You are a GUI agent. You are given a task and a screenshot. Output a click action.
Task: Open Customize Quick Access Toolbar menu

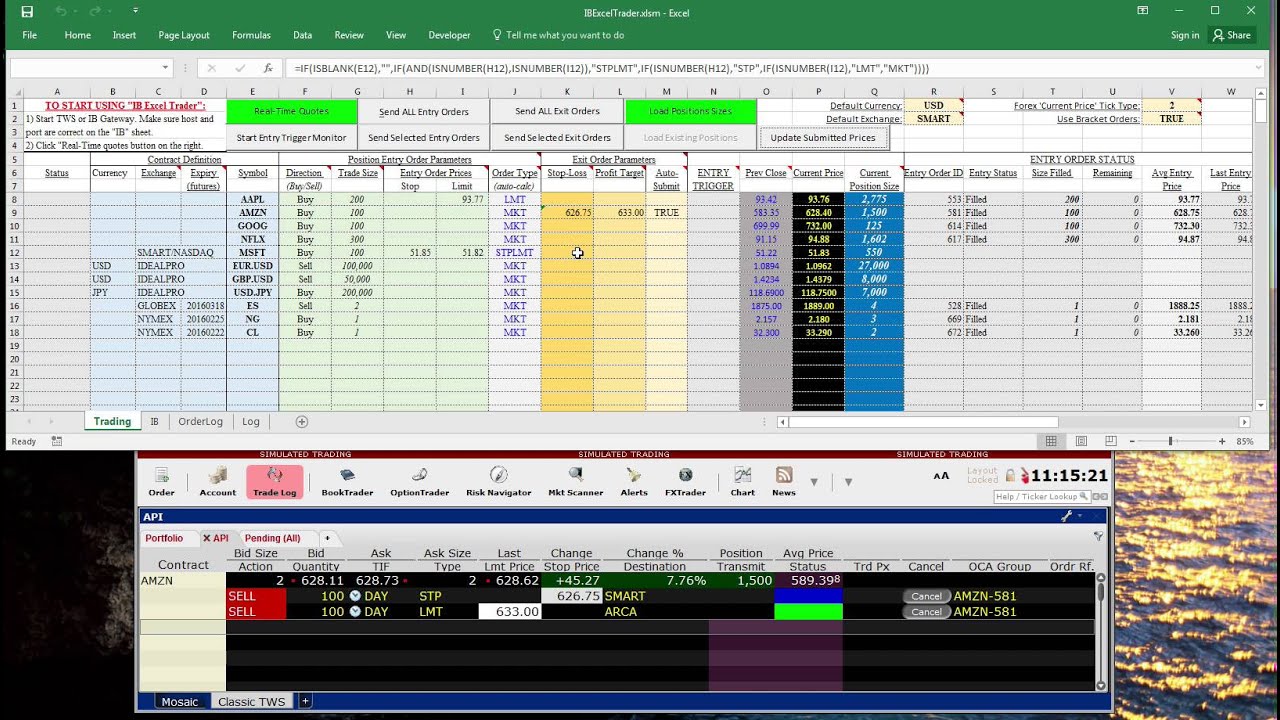click(x=138, y=12)
